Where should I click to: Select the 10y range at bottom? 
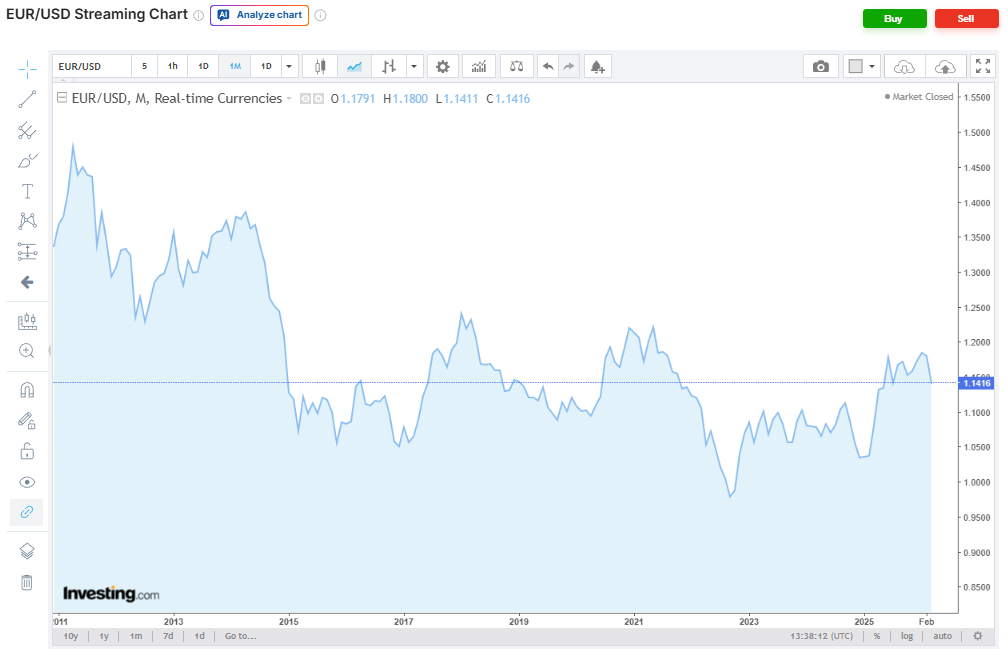click(70, 636)
